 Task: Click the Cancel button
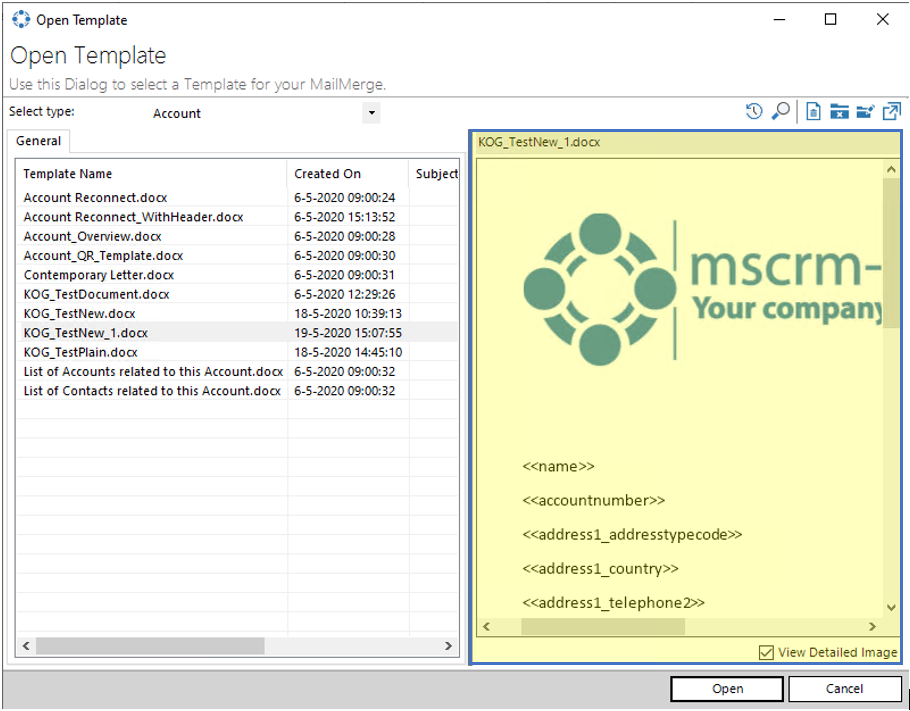click(x=844, y=689)
